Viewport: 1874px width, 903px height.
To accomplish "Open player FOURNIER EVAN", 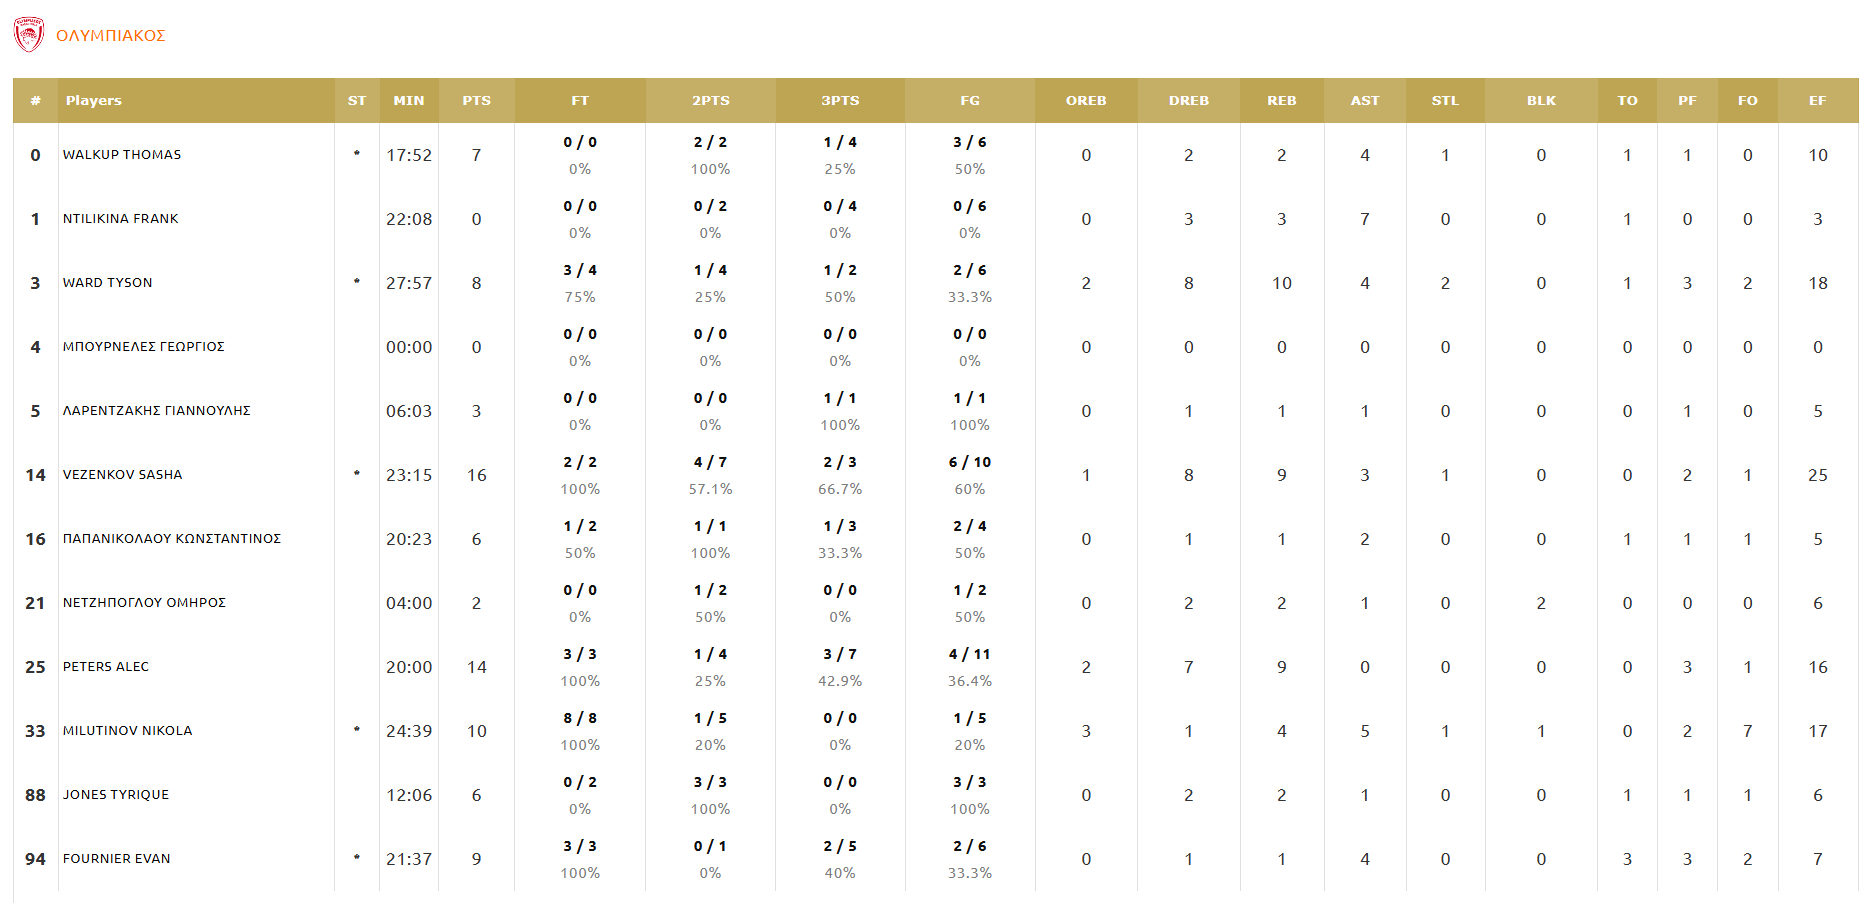I will tap(116, 859).
